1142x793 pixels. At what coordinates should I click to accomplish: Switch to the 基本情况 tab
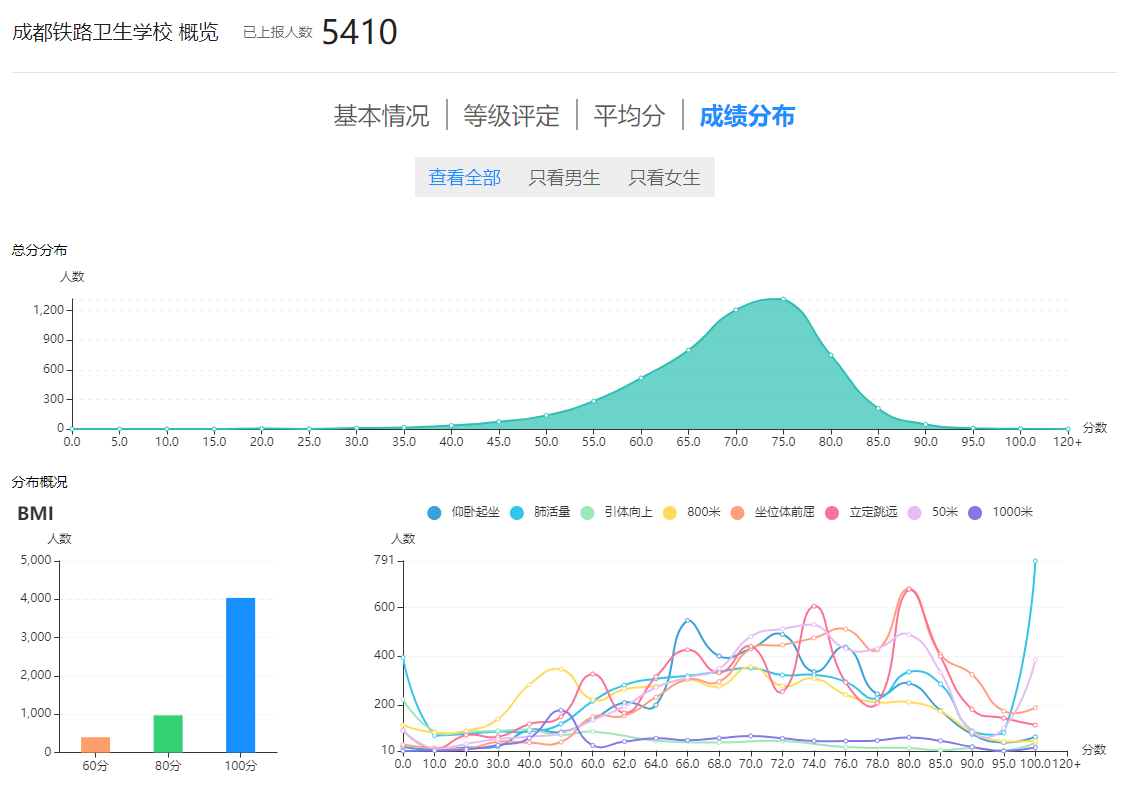click(381, 116)
